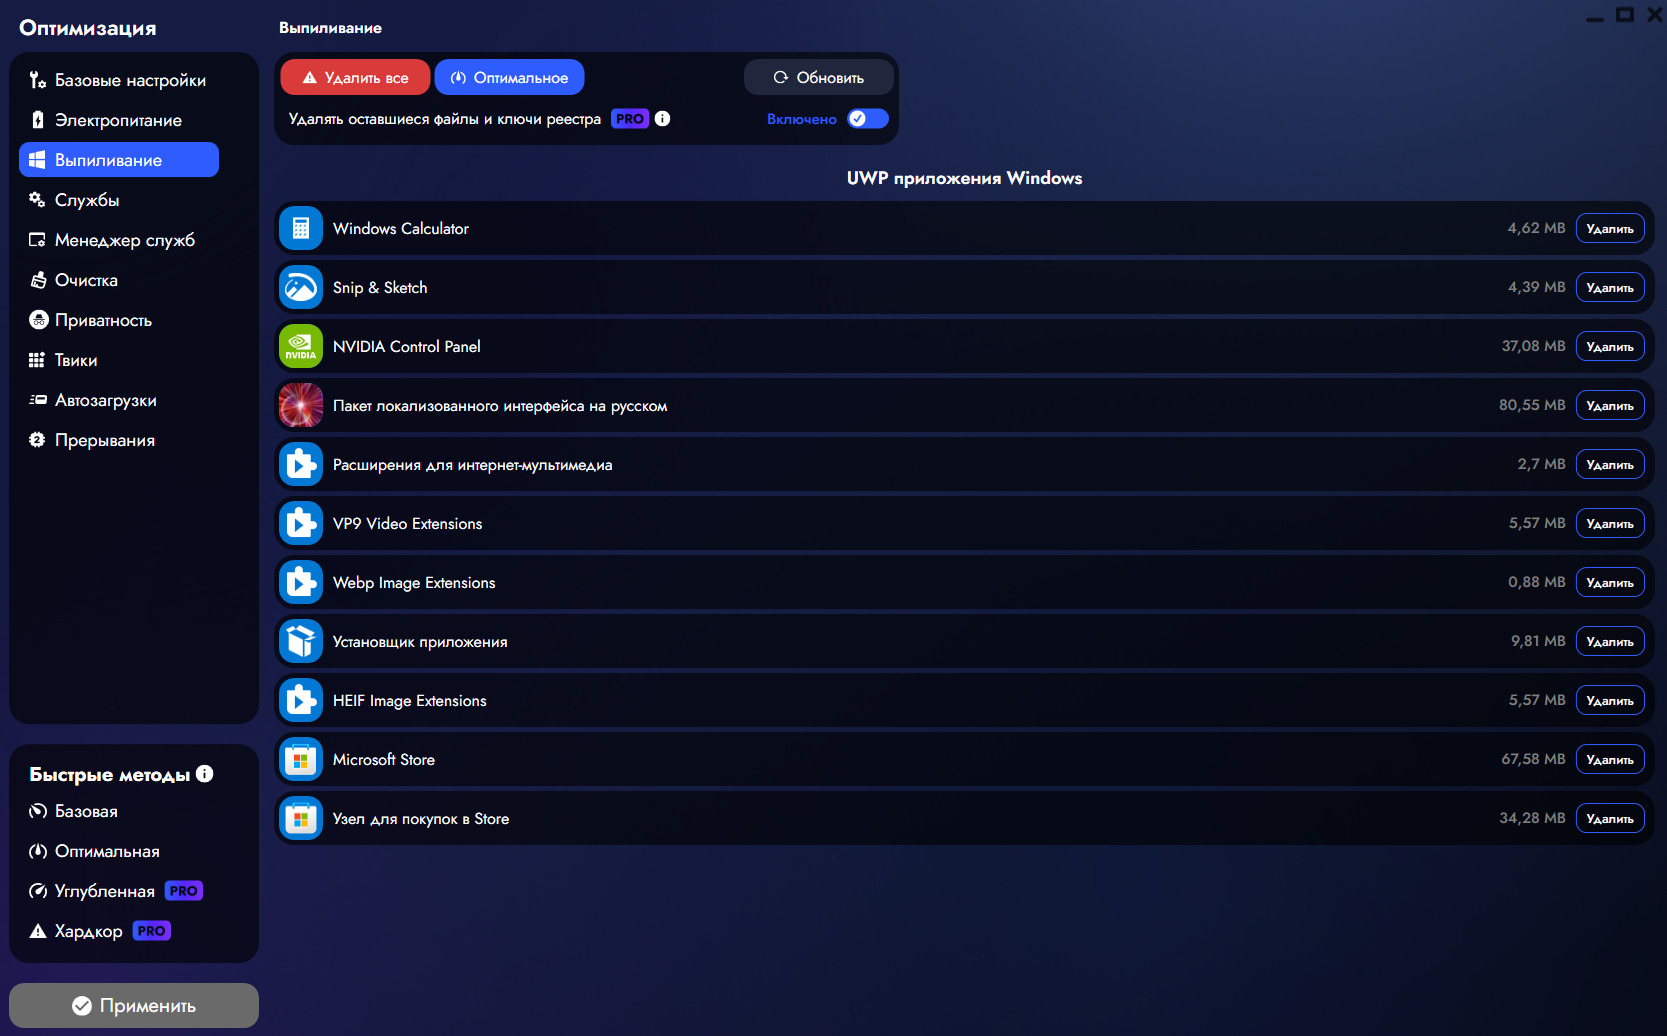Click the NVIDIA Control Panel icon
The image size is (1667, 1036).
click(x=301, y=346)
